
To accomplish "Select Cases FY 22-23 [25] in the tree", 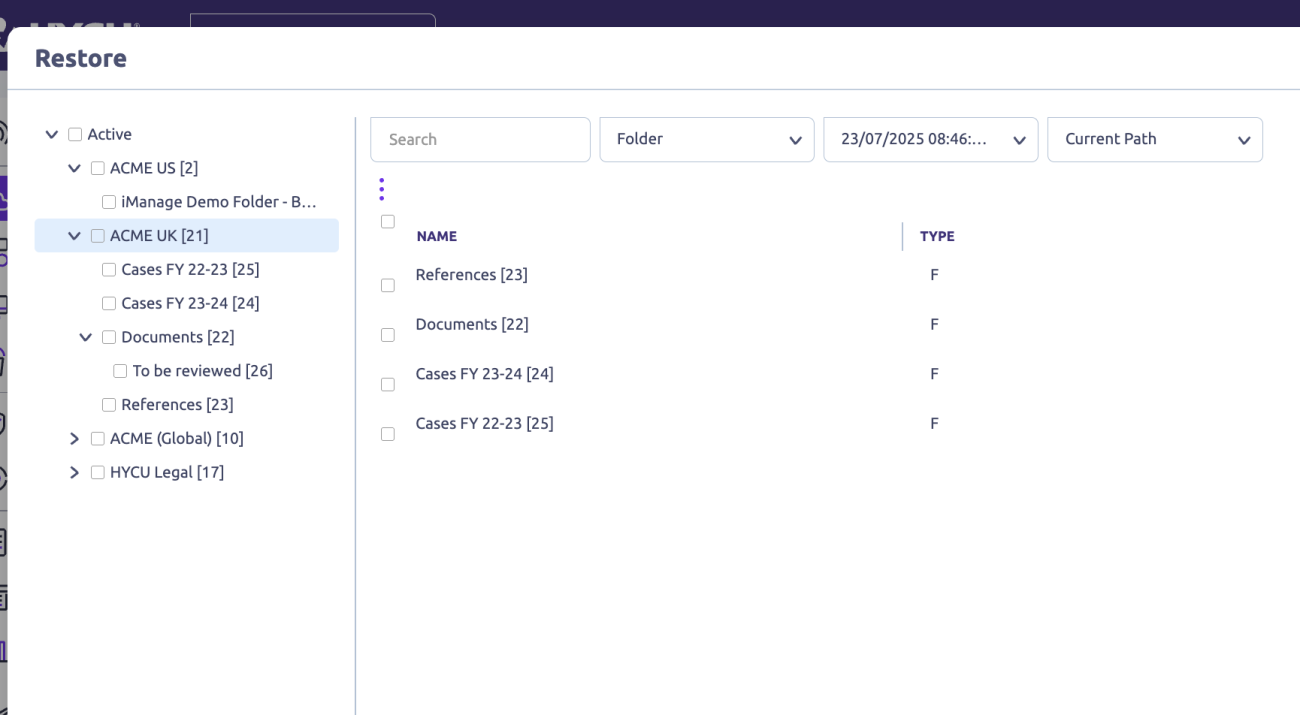I will 190,270.
